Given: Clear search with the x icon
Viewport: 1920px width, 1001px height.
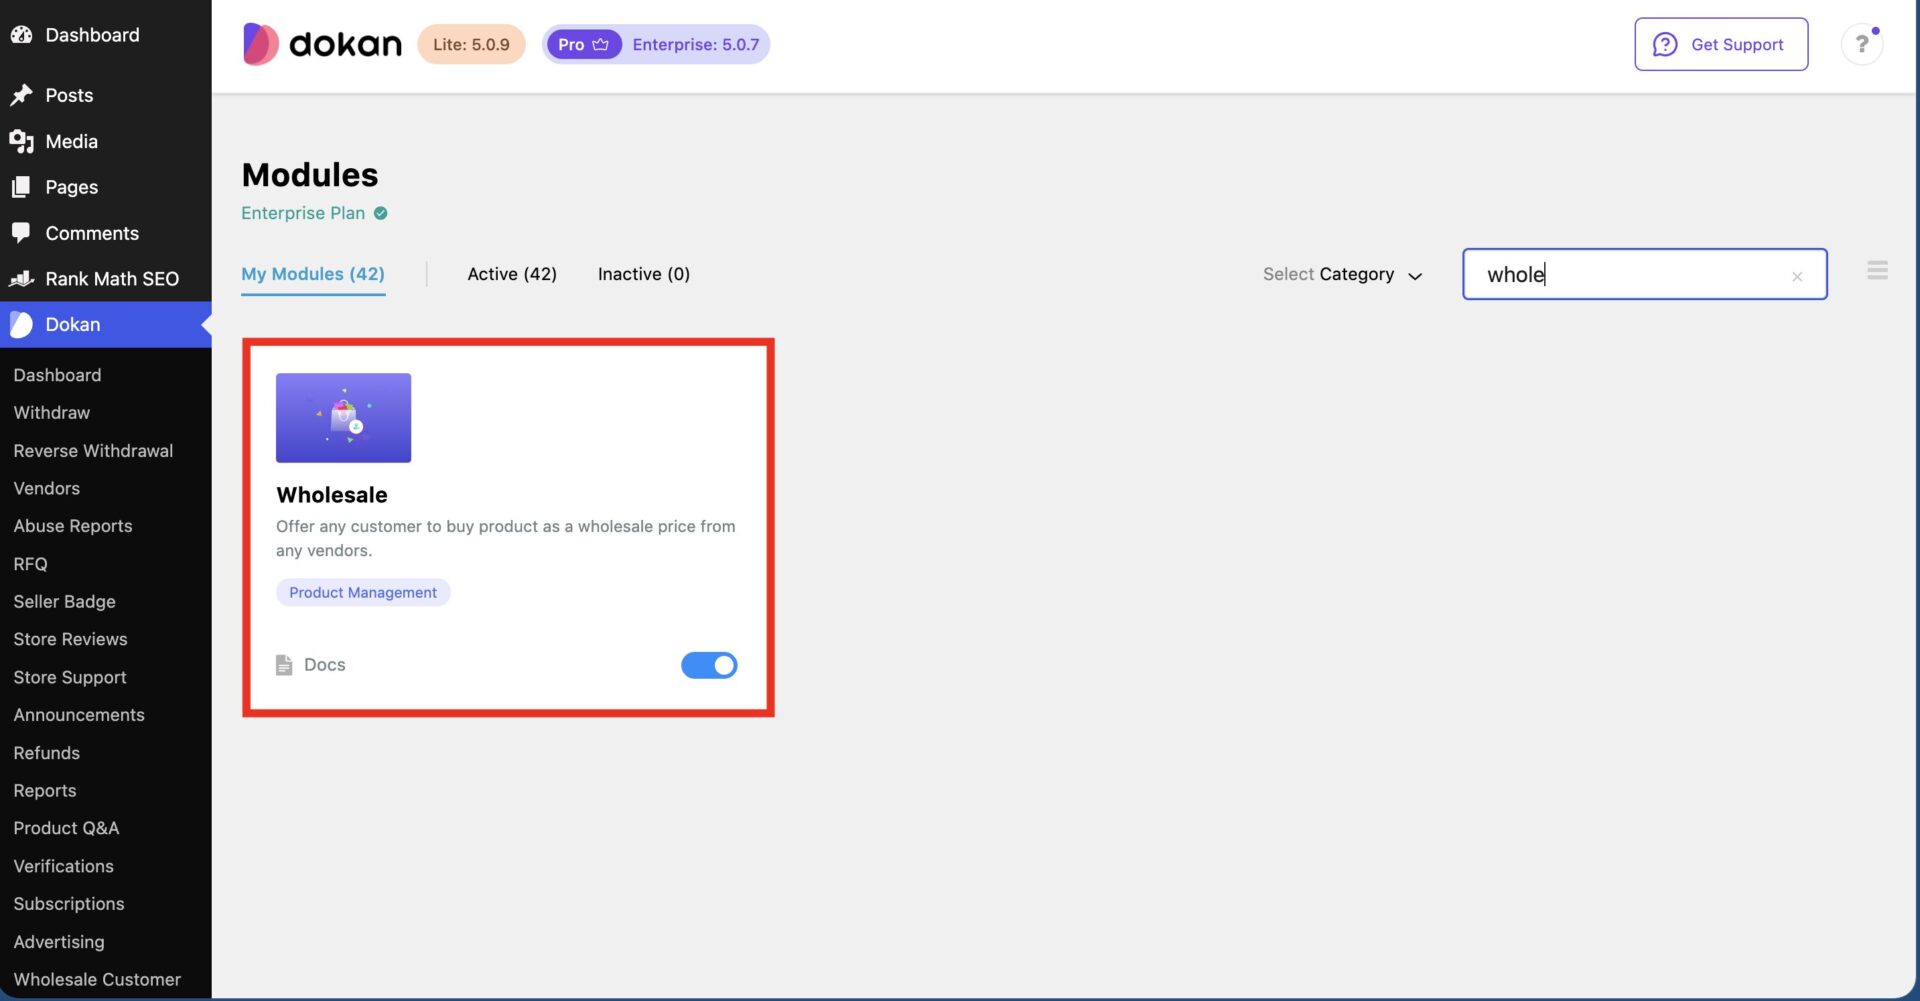Looking at the screenshot, I should tap(1797, 276).
